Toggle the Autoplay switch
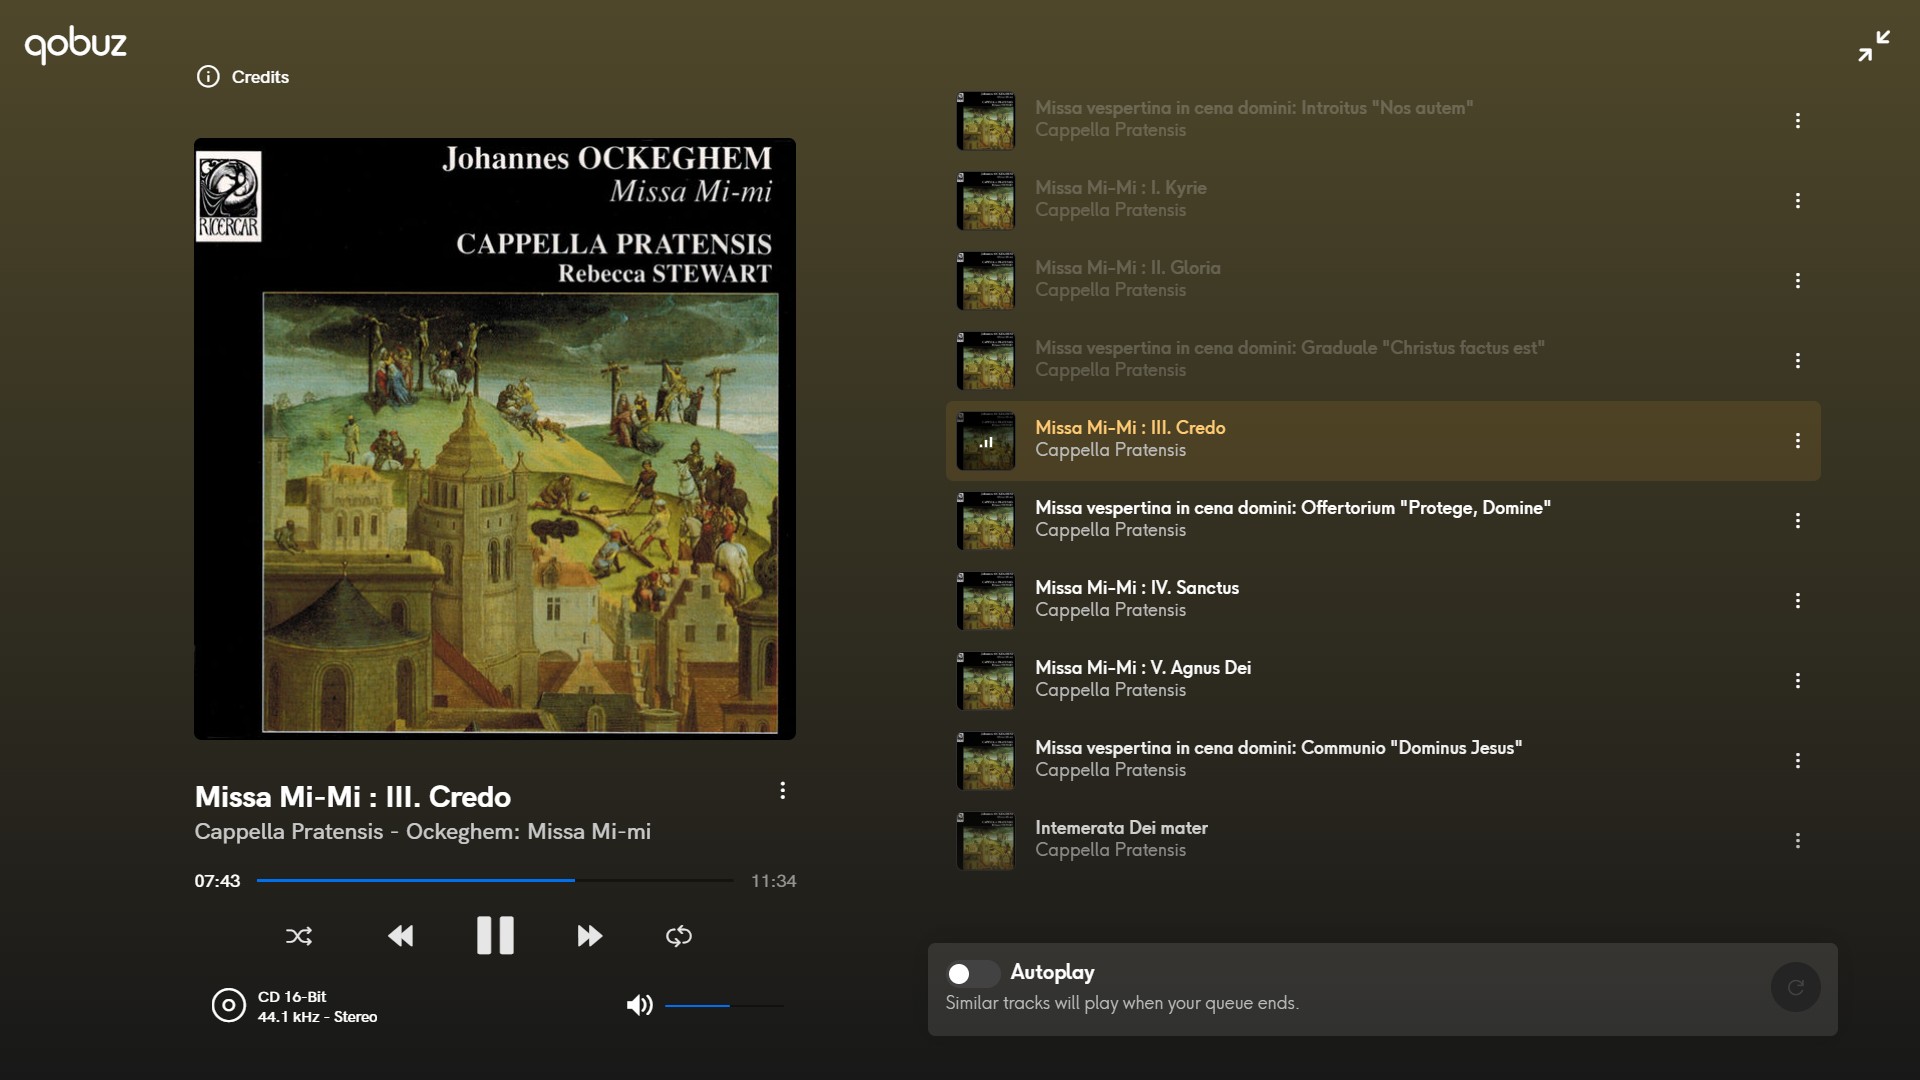 [x=972, y=973]
